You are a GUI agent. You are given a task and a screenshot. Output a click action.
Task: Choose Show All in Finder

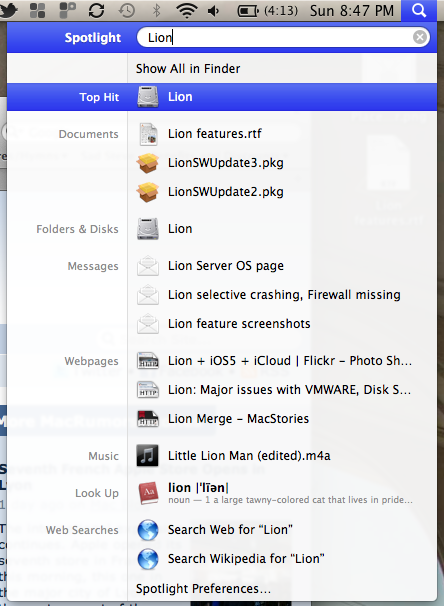pos(188,68)
